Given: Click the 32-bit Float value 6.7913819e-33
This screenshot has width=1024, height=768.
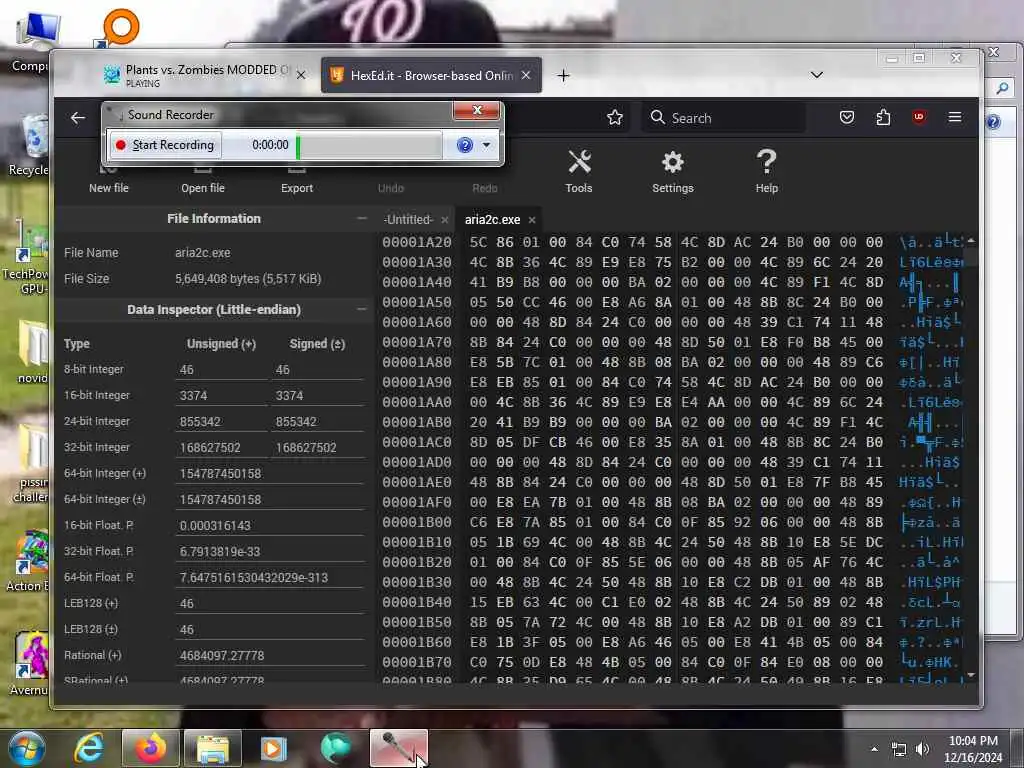Looking at the screenshot, I should pos(269,552).
